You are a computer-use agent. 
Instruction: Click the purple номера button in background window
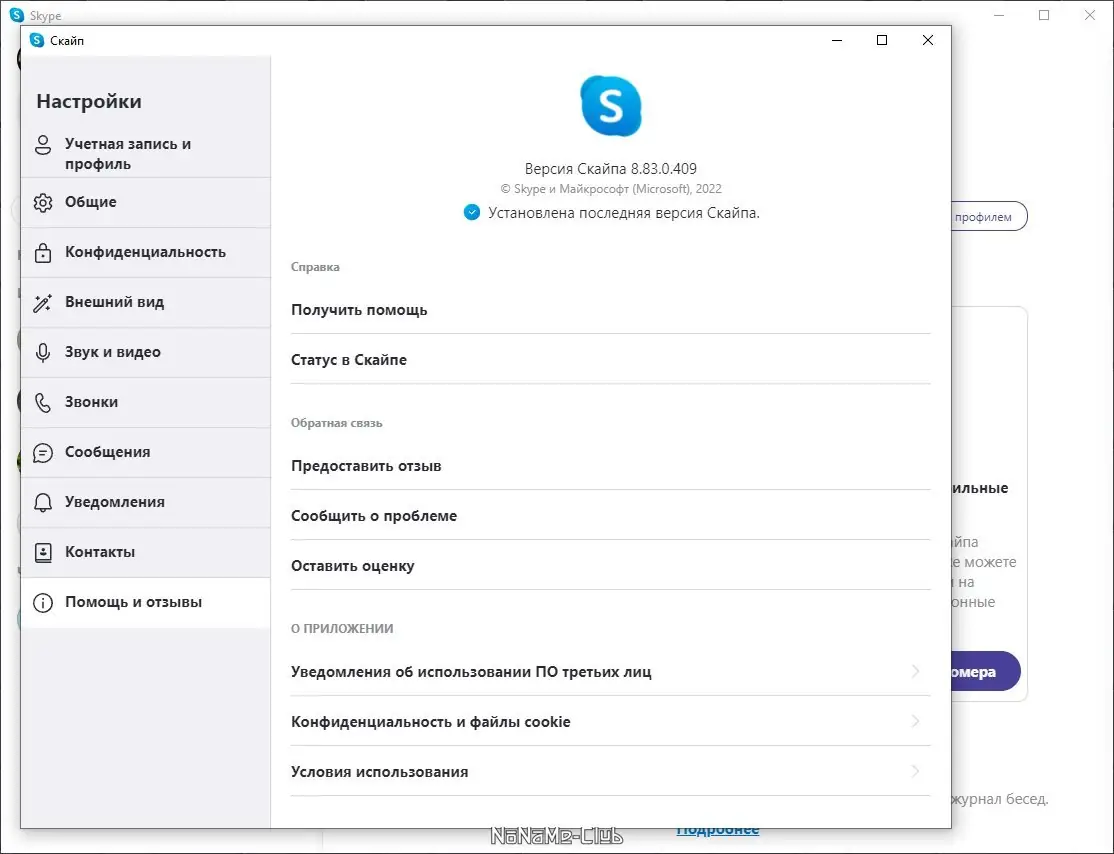pos(986,671)
